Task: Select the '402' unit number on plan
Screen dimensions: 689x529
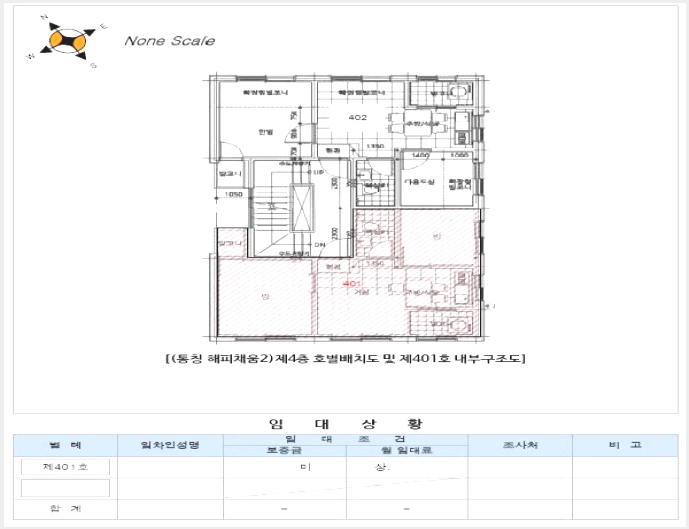Action: coord(357,117)
